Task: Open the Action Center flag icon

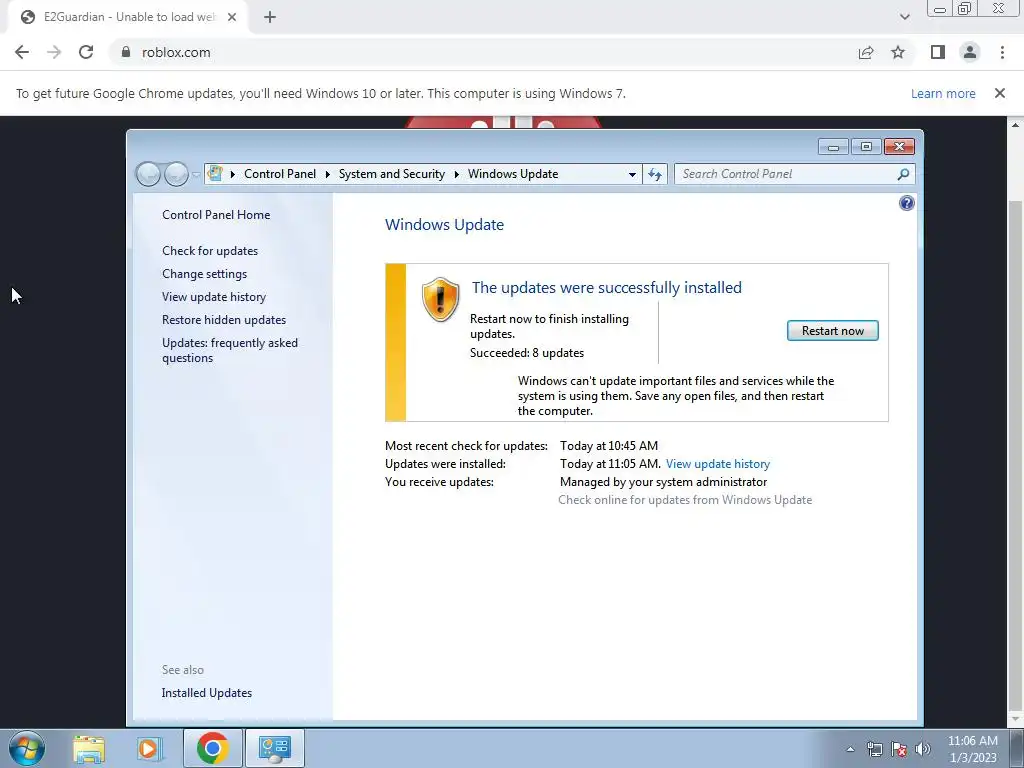Action: point(899,749)
